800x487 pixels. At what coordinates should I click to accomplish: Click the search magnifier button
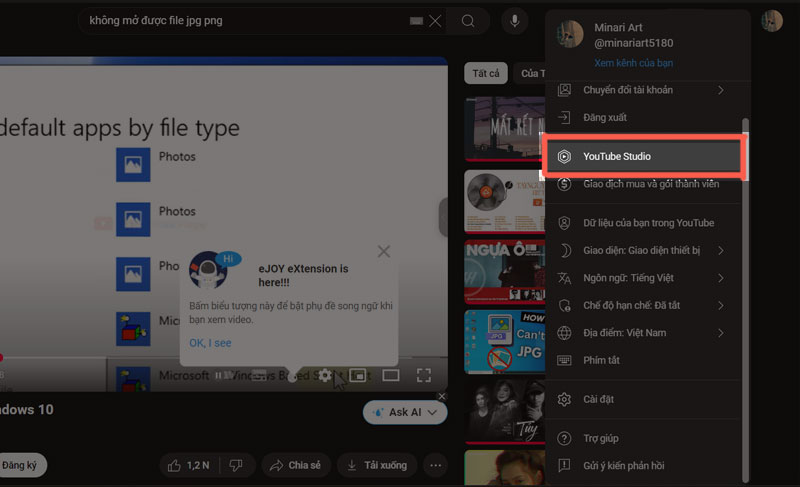pos(468,21)
